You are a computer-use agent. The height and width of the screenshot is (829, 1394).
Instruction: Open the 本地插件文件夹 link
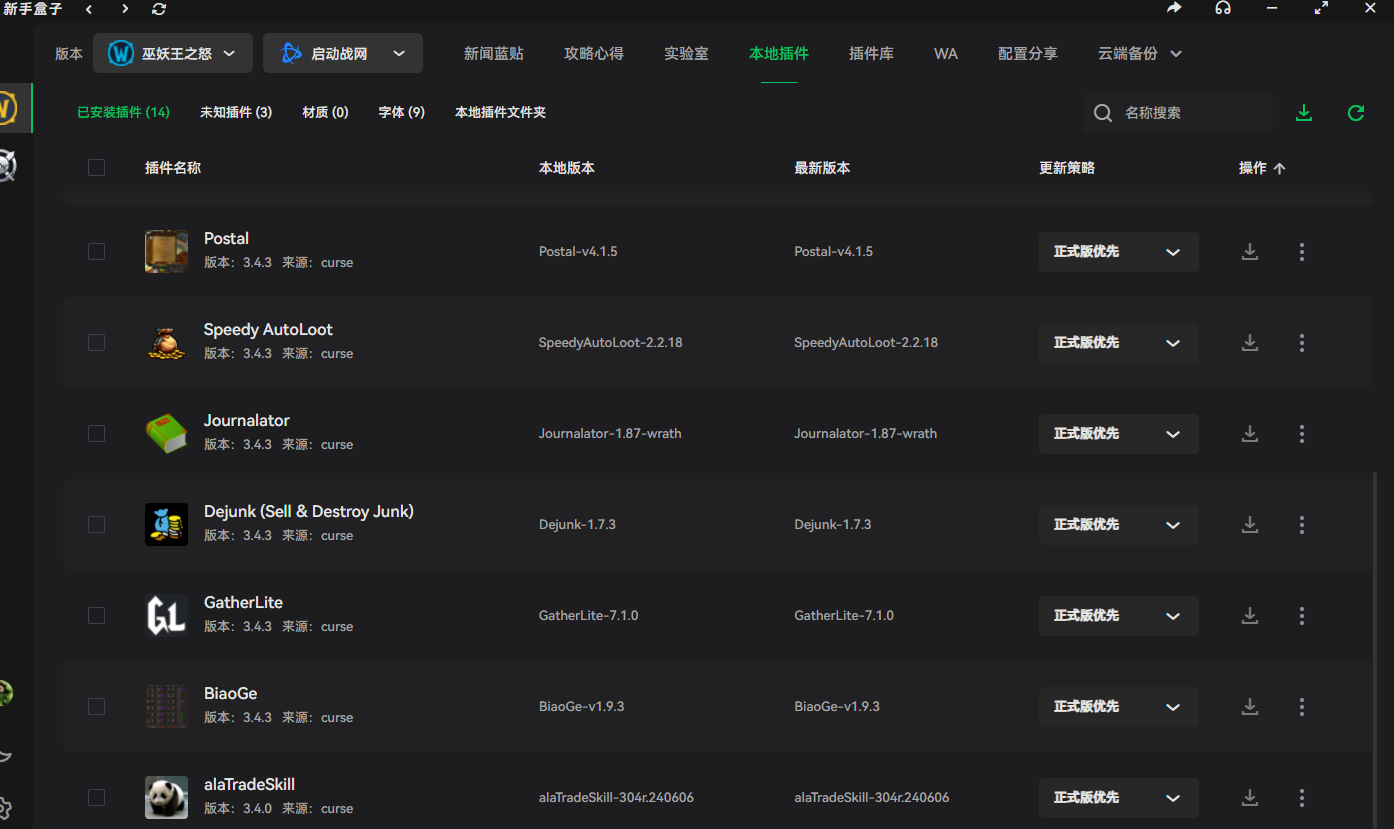coord(501,113)
